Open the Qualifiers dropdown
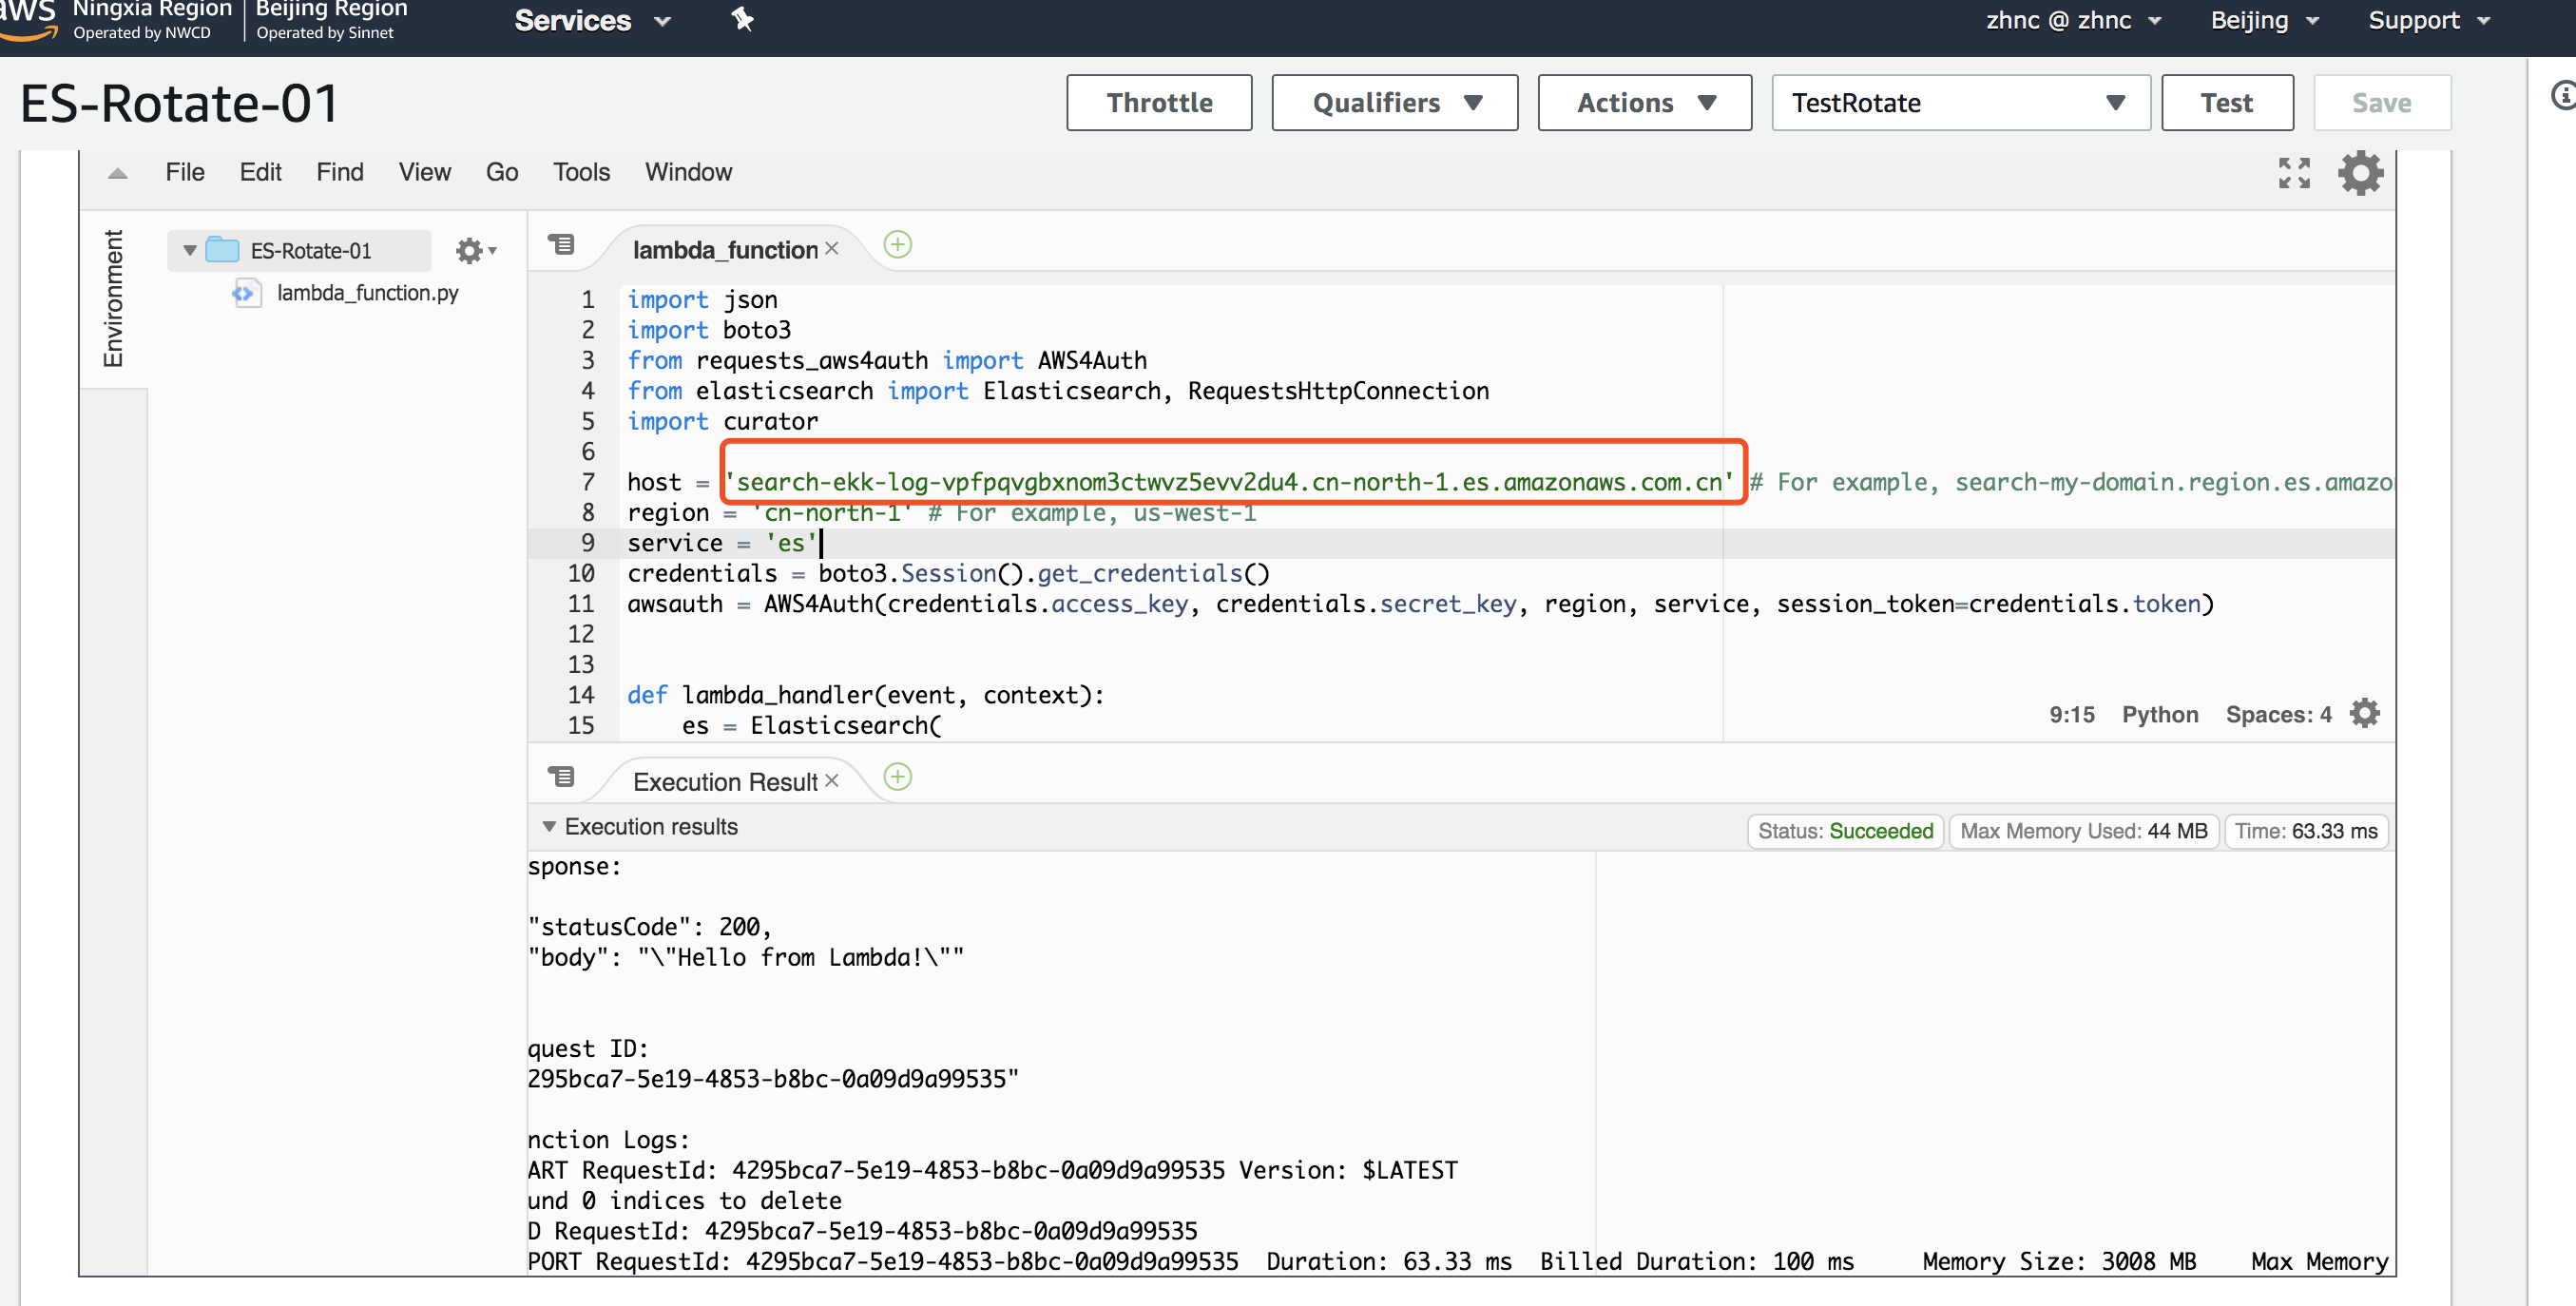The width and height of the screenshot is (2576, 1306). 1393,102
